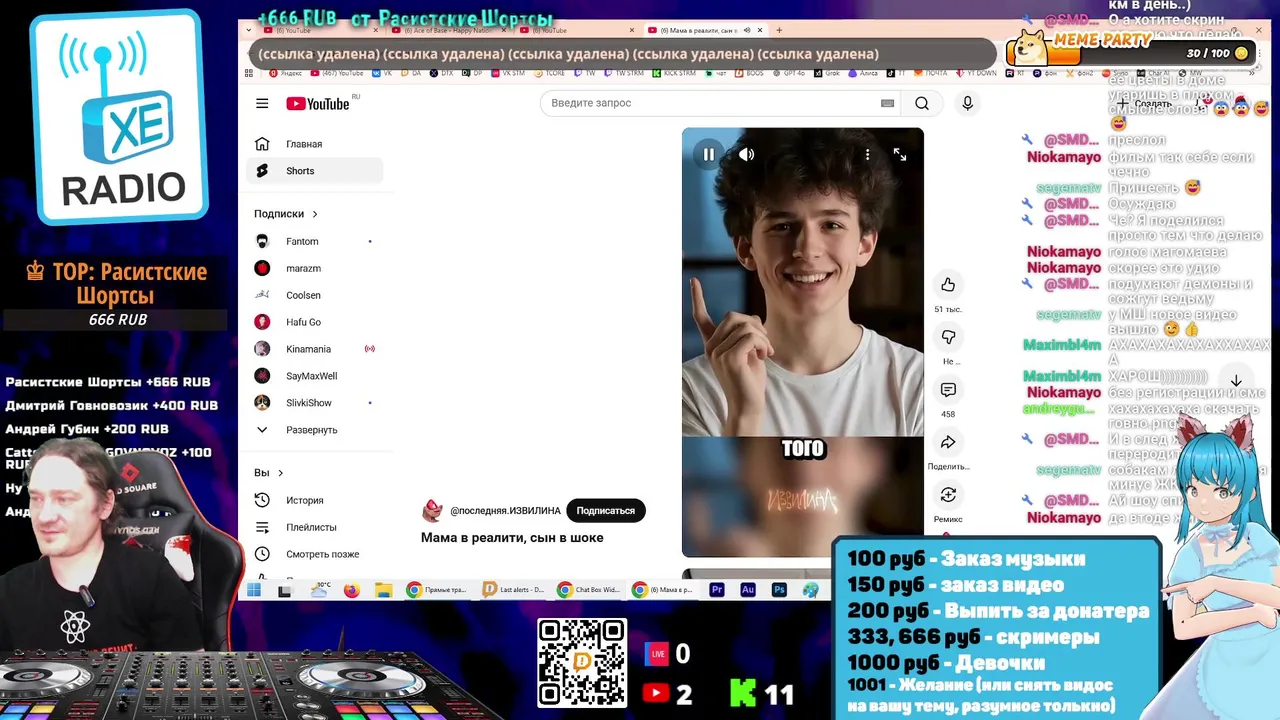Viewport: 1280px width, 720px height.
Task: Open the (467) YouTube bookmark
Action: (337, 73)
